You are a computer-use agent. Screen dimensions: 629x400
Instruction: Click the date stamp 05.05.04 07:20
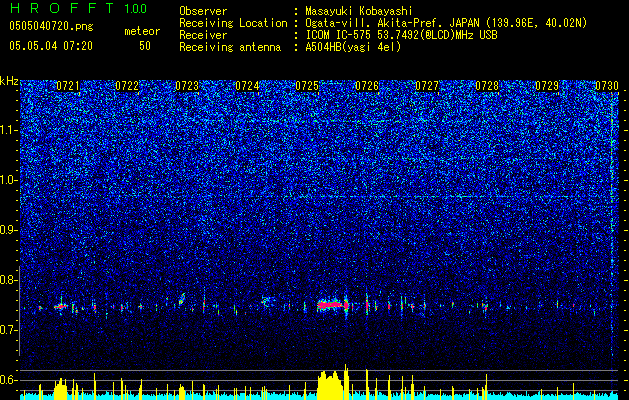tap(51, 46)
